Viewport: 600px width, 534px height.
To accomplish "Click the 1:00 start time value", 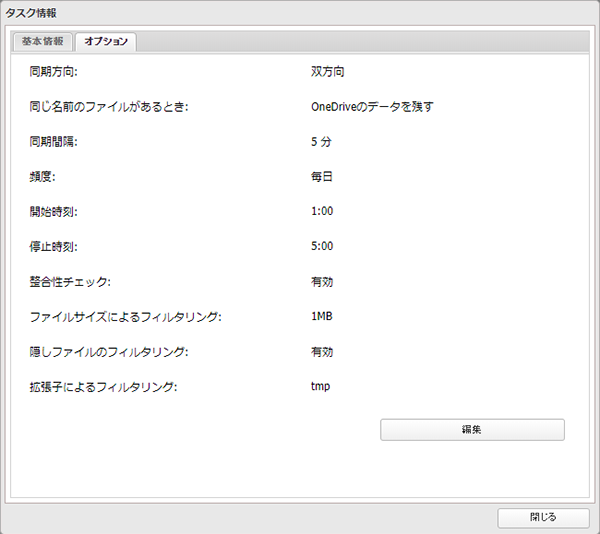I will coord(322,211).
